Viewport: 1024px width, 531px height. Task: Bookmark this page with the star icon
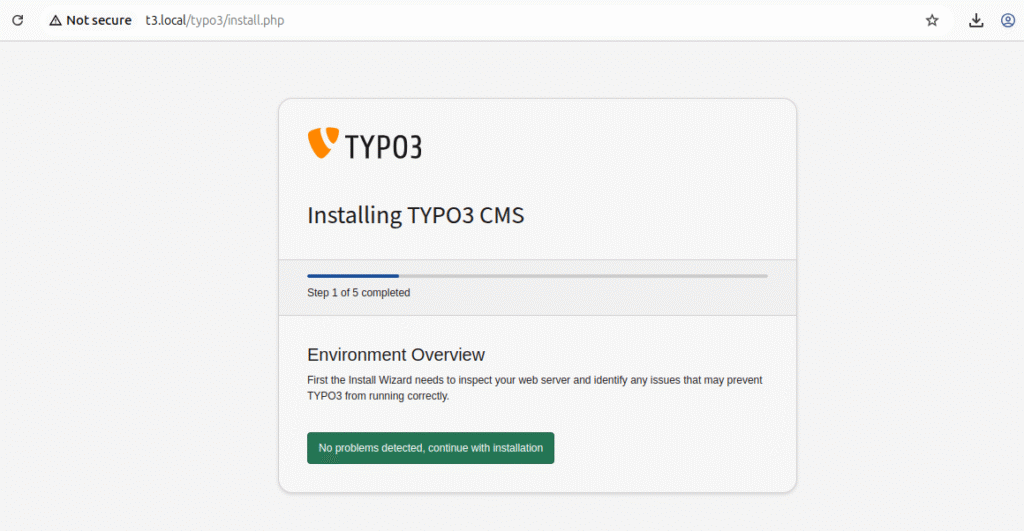[x=932, y=20]
